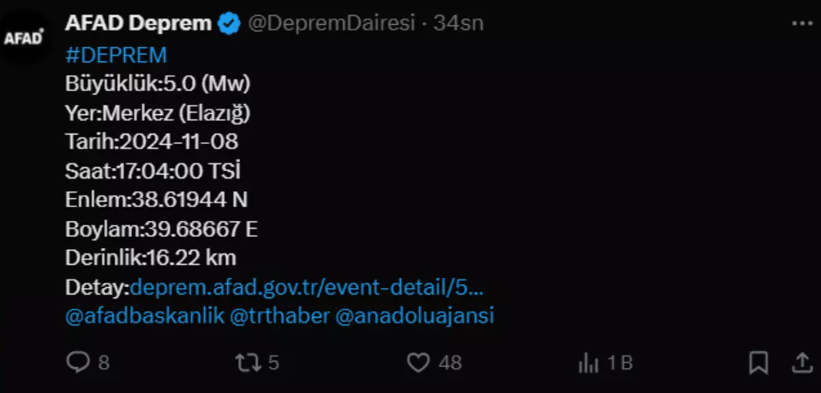The height and width of the screenshot is (393, 821).
Task: Open the #DEPREM hashtag
Action: (x=116, y=55)
